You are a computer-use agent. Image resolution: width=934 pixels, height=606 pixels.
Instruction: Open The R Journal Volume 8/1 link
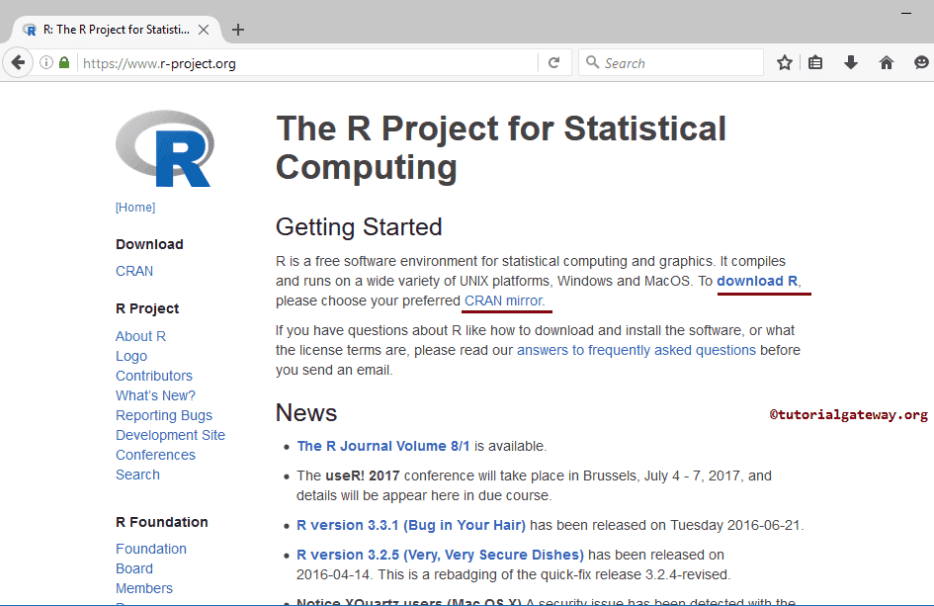tap(383, 446)
